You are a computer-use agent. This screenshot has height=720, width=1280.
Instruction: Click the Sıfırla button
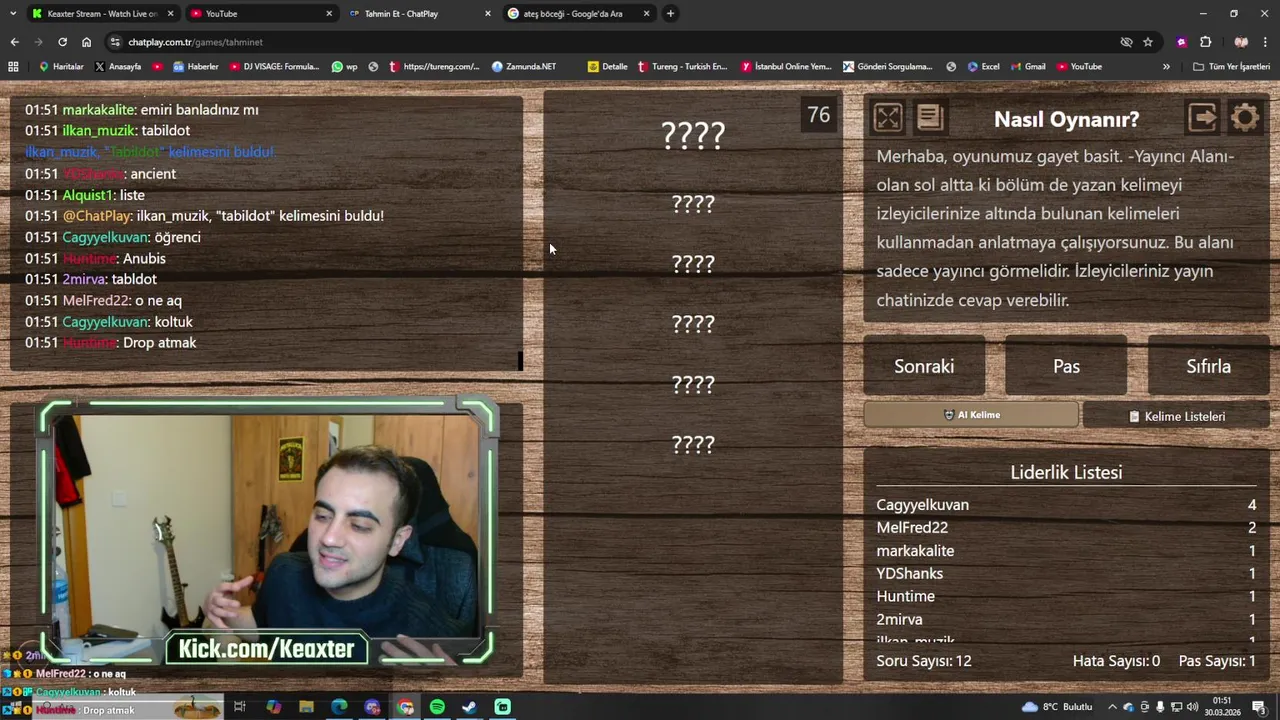1208,366
